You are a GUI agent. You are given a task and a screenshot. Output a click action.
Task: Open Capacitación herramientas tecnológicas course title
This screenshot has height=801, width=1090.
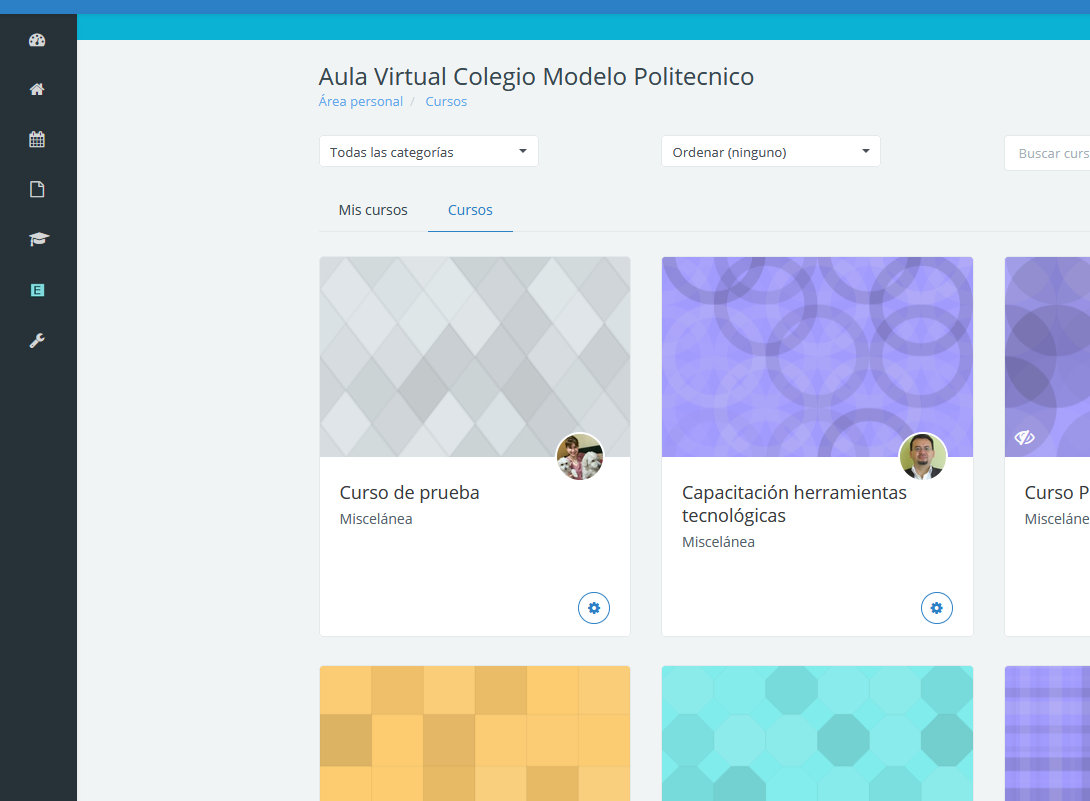794,504
